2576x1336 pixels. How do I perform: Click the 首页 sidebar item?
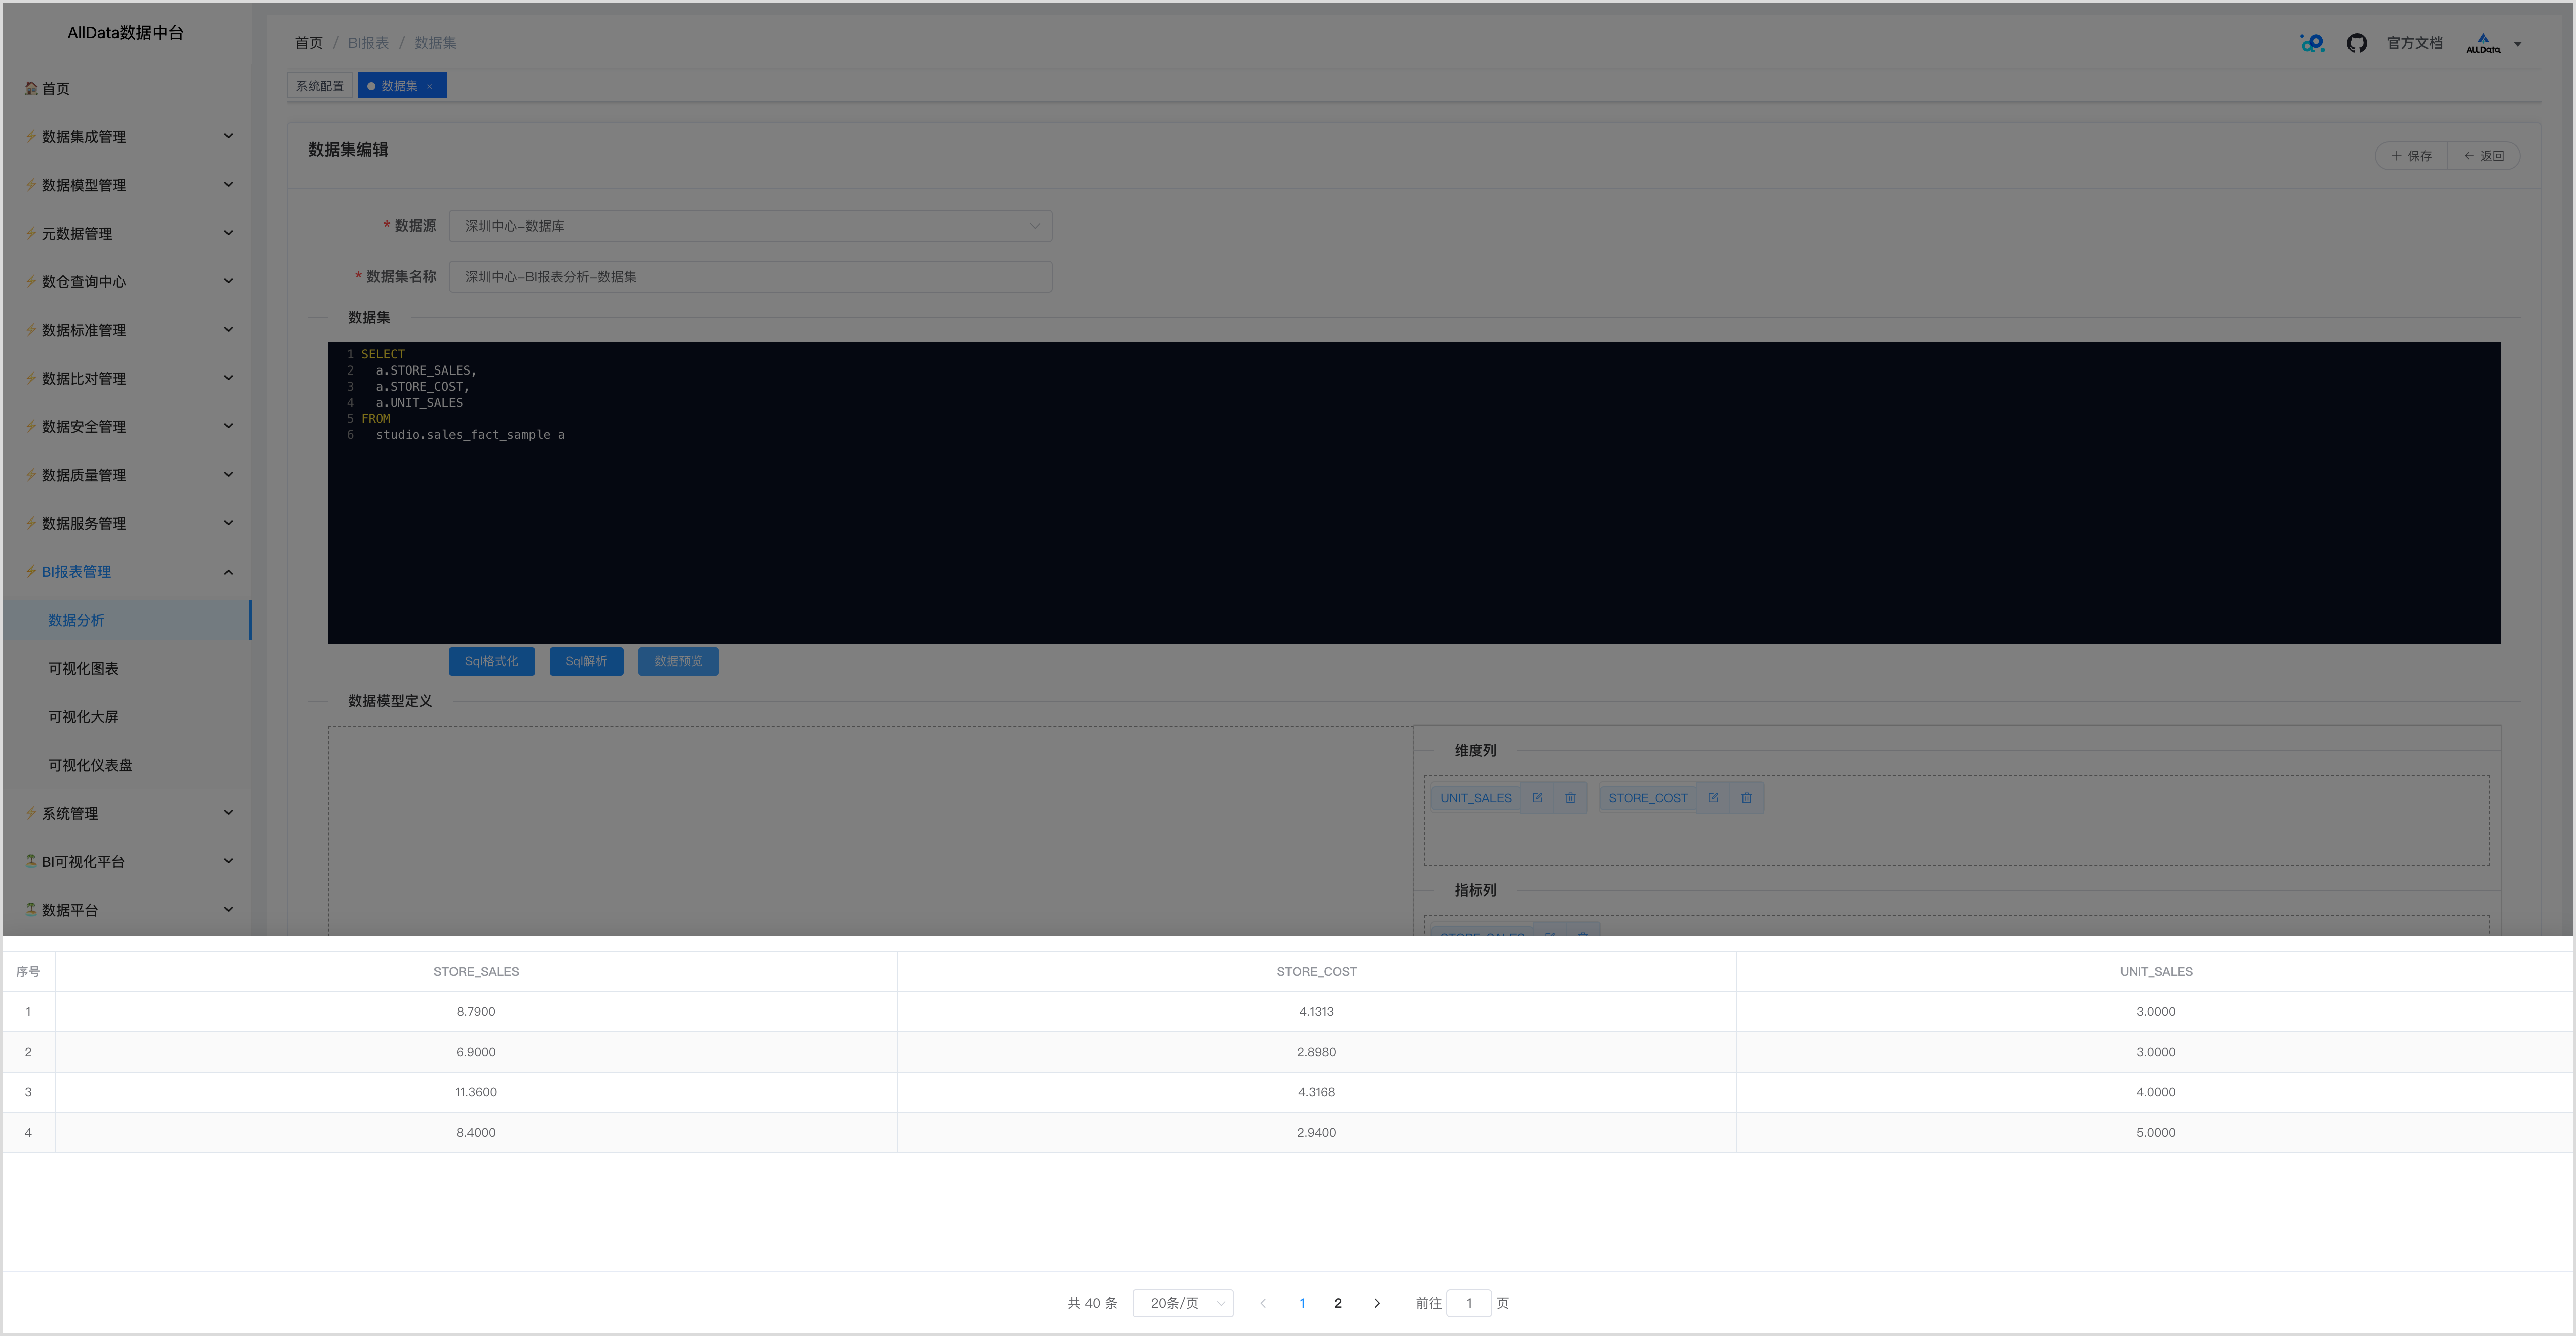pos(126,88)
